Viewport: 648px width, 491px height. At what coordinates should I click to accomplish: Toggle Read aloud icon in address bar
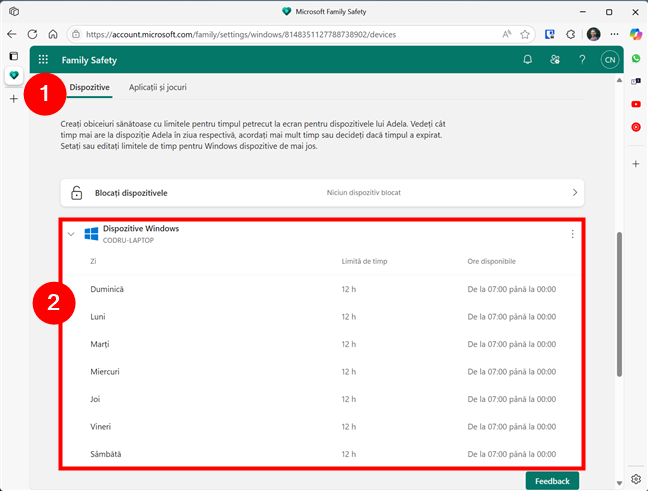pyautogui.click(x=506, y=34)
